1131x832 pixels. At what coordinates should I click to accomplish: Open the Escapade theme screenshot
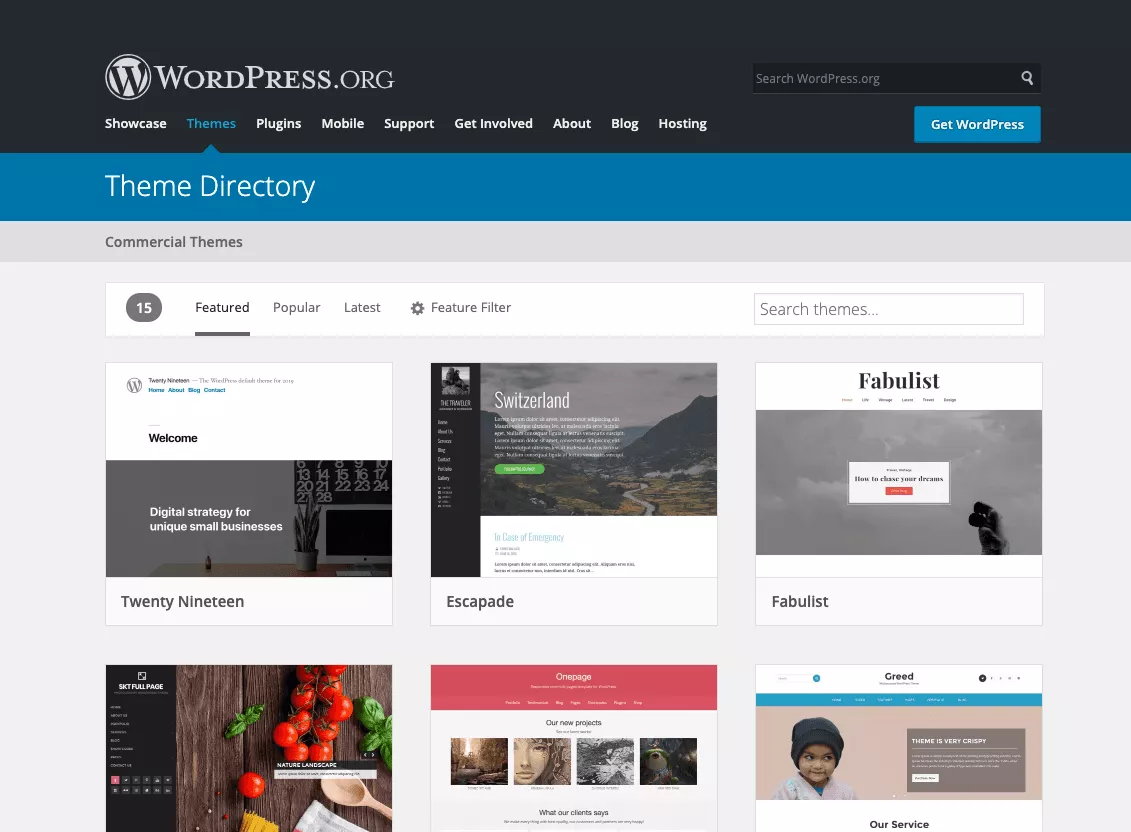point(574,470)
